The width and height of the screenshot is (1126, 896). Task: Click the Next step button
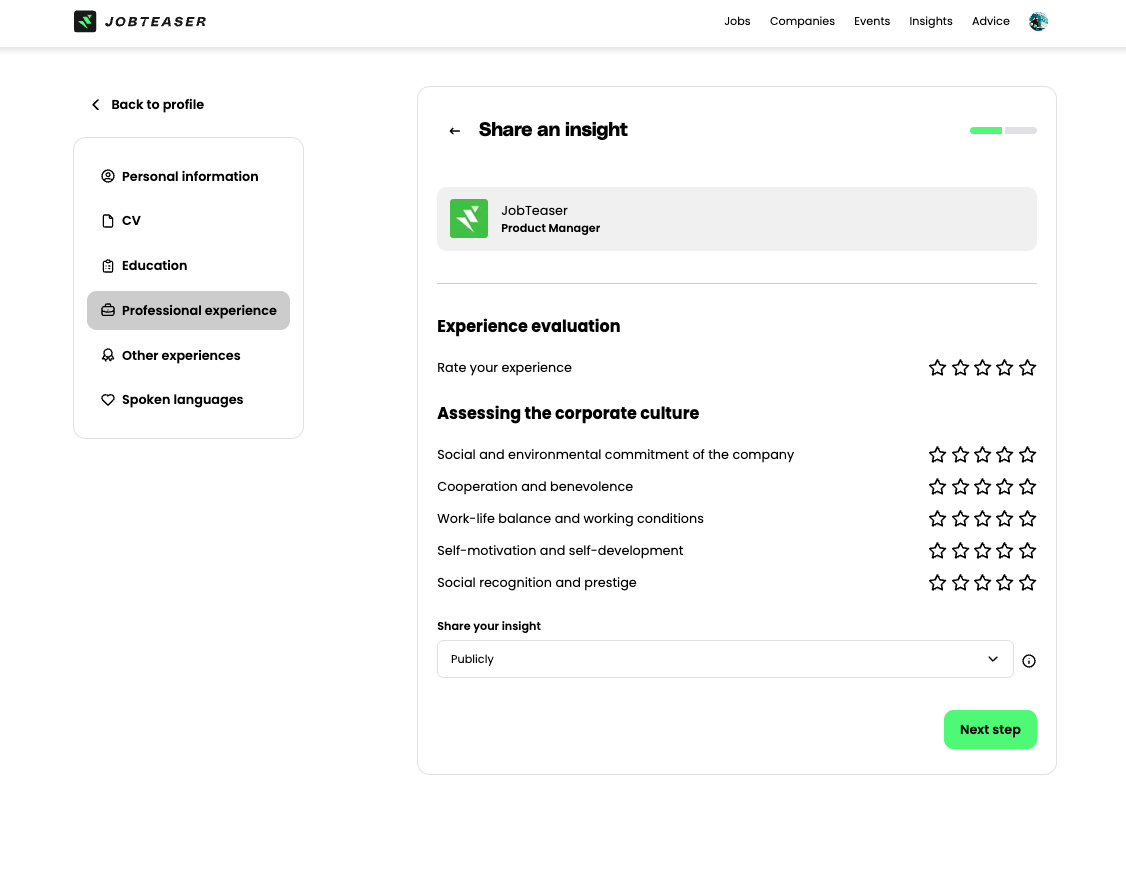coord(990,729)
